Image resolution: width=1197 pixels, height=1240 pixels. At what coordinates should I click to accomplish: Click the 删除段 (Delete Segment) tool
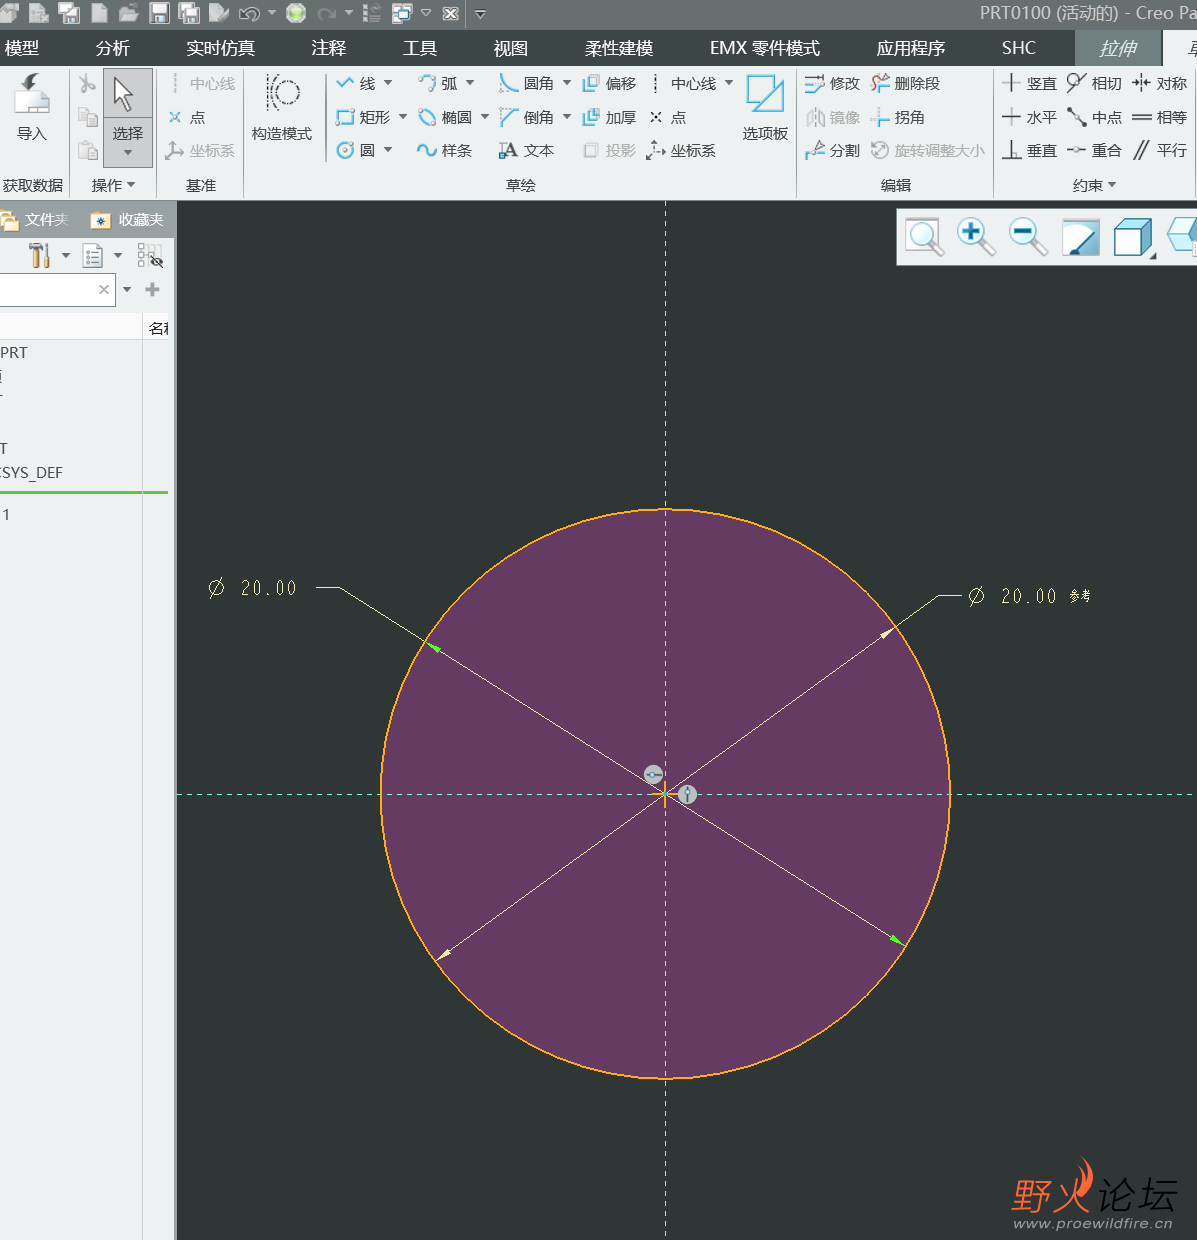(x=906, y=83)
